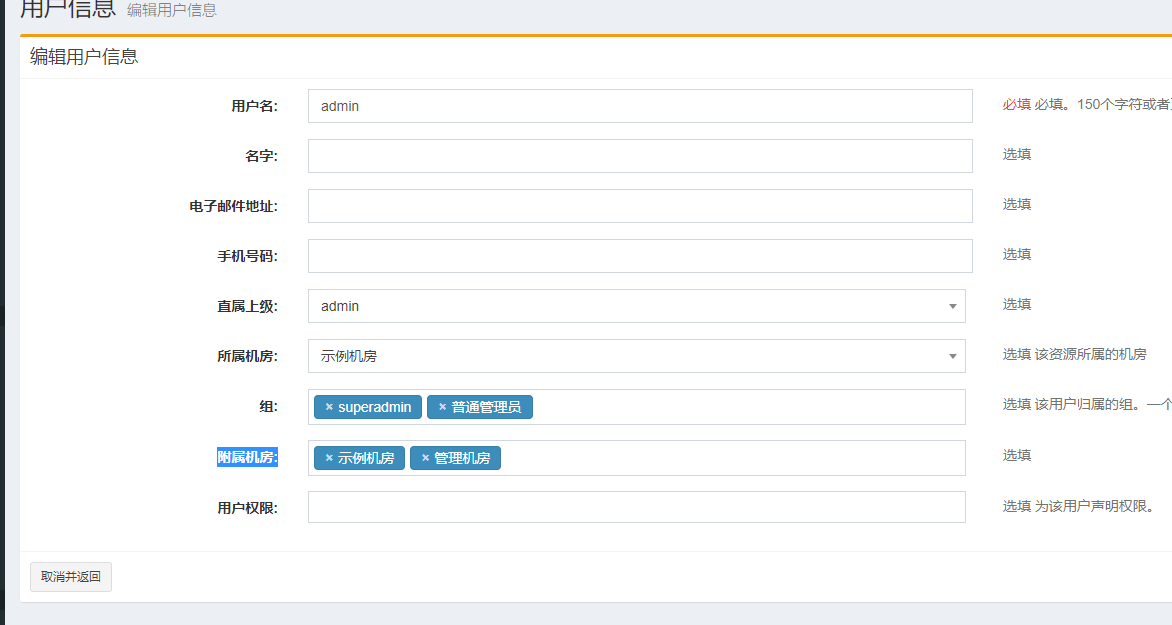
Task: Click the 管理机房 tag text
Action: (x=462, y=458)
